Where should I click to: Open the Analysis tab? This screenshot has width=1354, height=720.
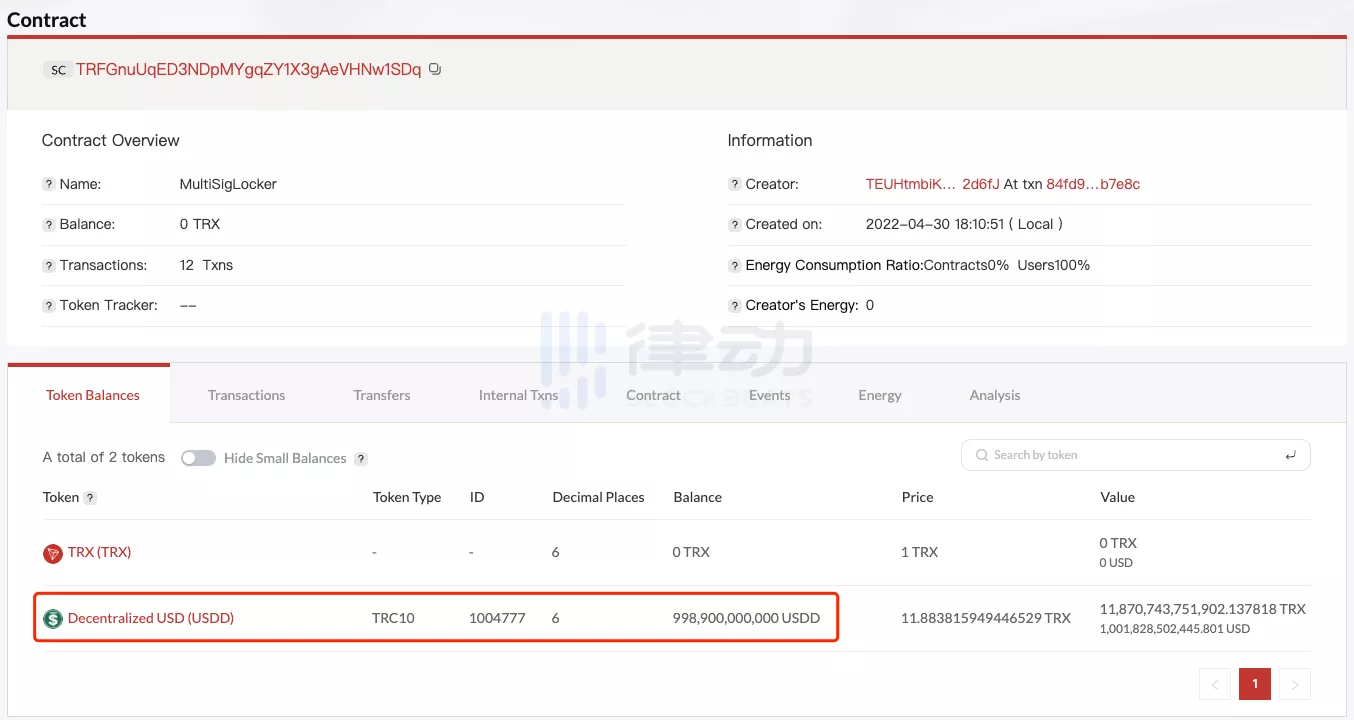995,395
